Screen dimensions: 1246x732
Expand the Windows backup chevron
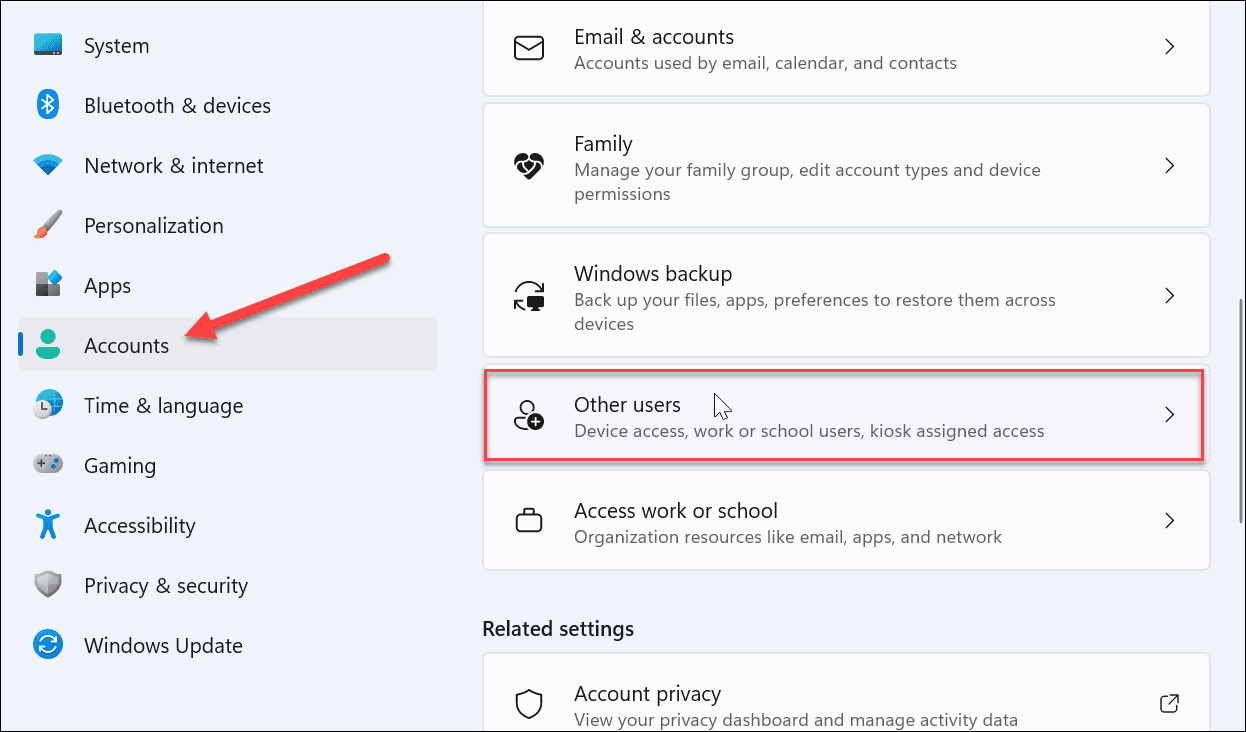click(x=1169, y=295)
